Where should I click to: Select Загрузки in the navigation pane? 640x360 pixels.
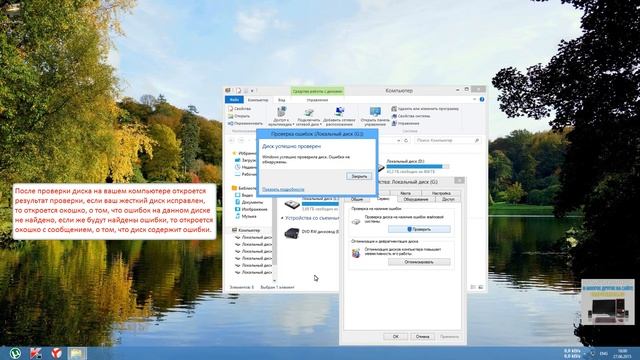(246, 160)
